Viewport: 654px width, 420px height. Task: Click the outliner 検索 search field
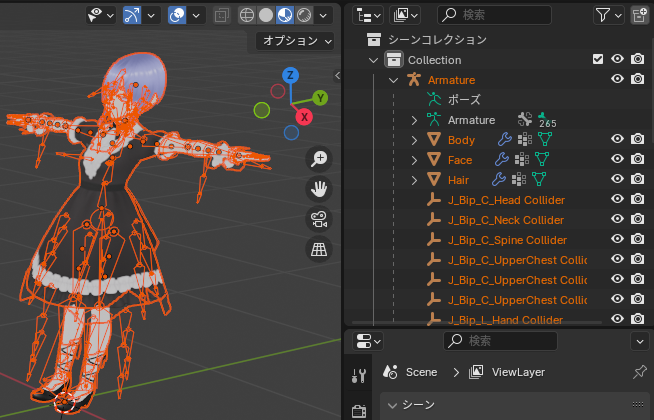[x=494, y=15]
